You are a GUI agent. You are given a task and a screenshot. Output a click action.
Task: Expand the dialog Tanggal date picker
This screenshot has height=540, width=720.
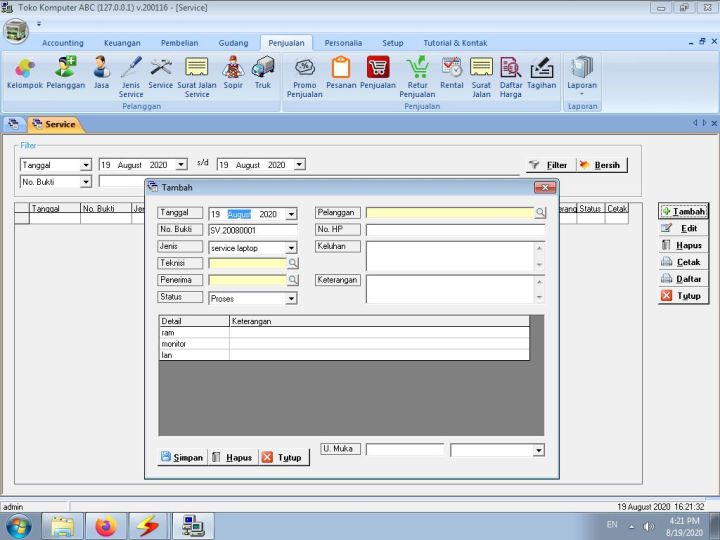(x=292, y=214)
